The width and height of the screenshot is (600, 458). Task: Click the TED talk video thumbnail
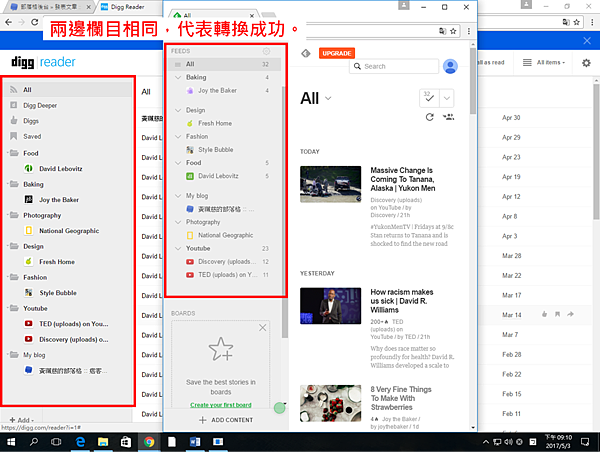(331, 306)
